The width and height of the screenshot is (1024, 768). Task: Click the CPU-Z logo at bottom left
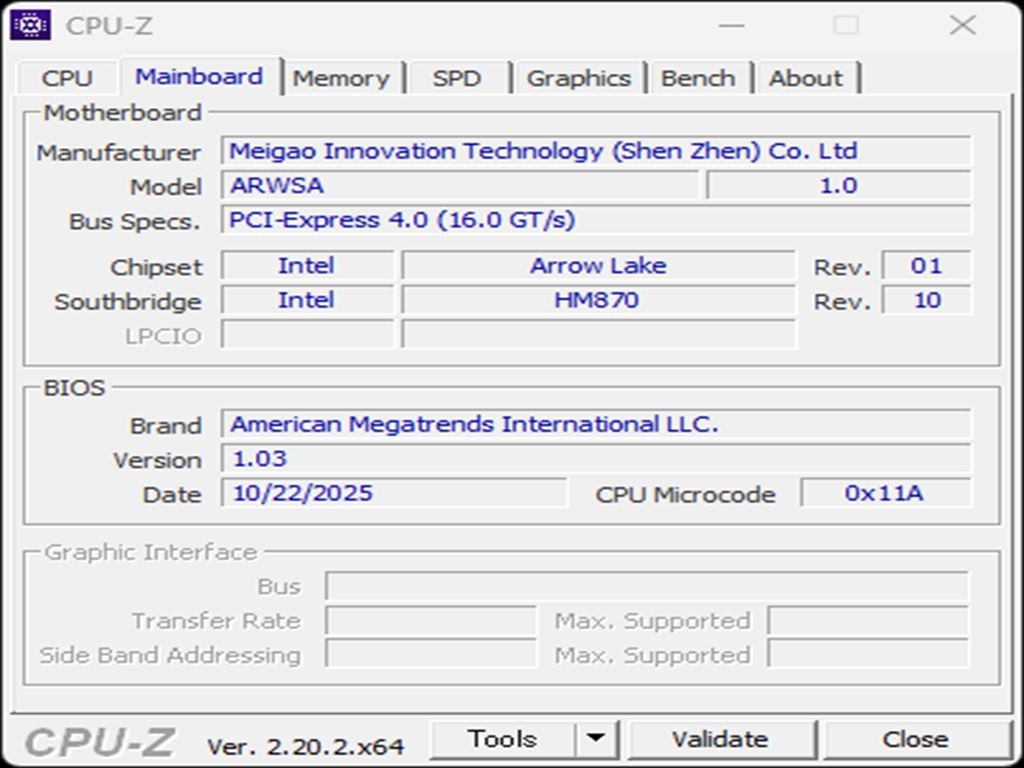[x=99, y=743]
